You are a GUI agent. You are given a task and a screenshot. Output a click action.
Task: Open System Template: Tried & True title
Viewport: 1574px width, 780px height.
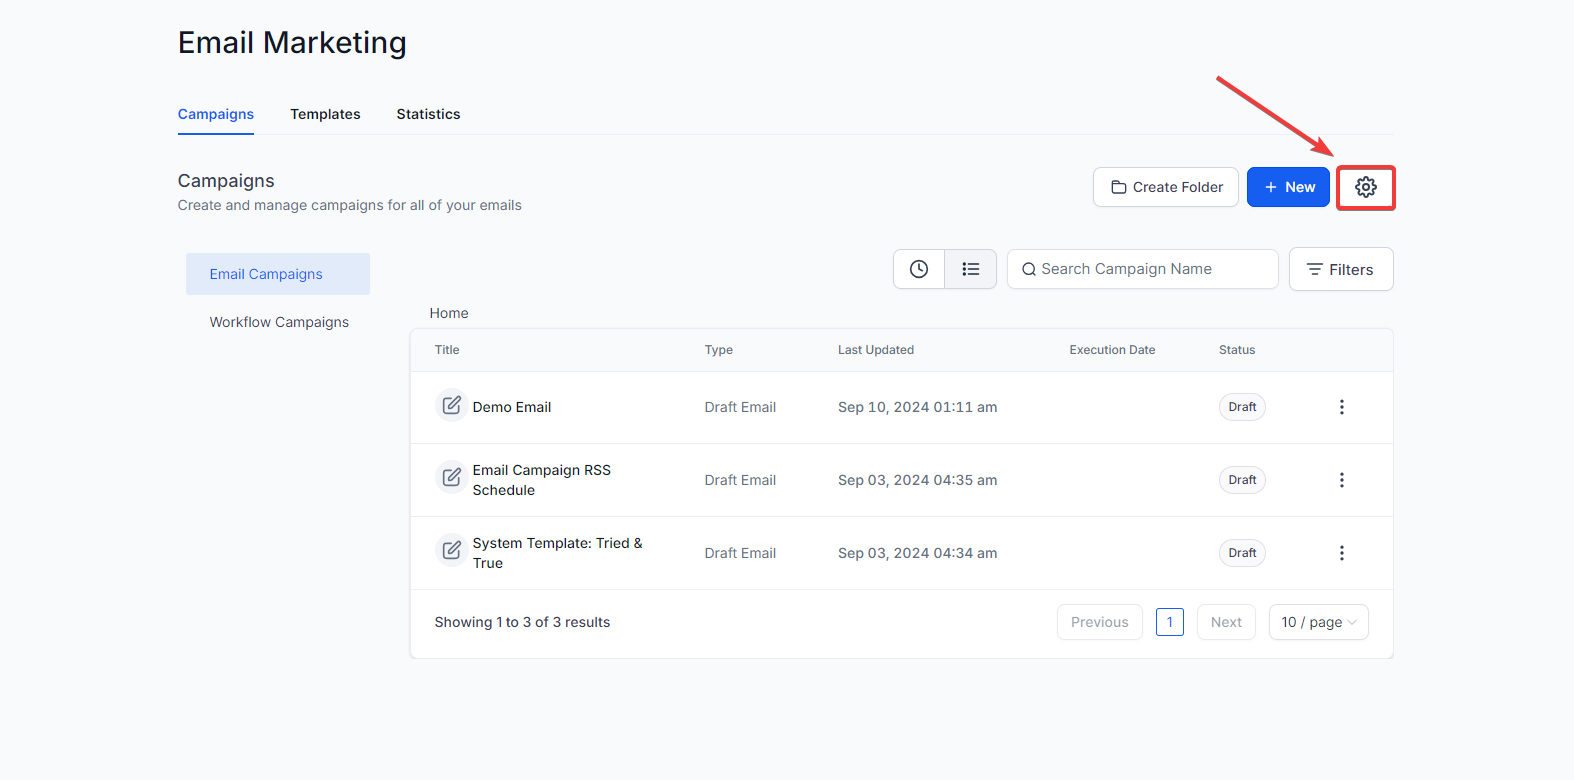click(x=558, y=553)
